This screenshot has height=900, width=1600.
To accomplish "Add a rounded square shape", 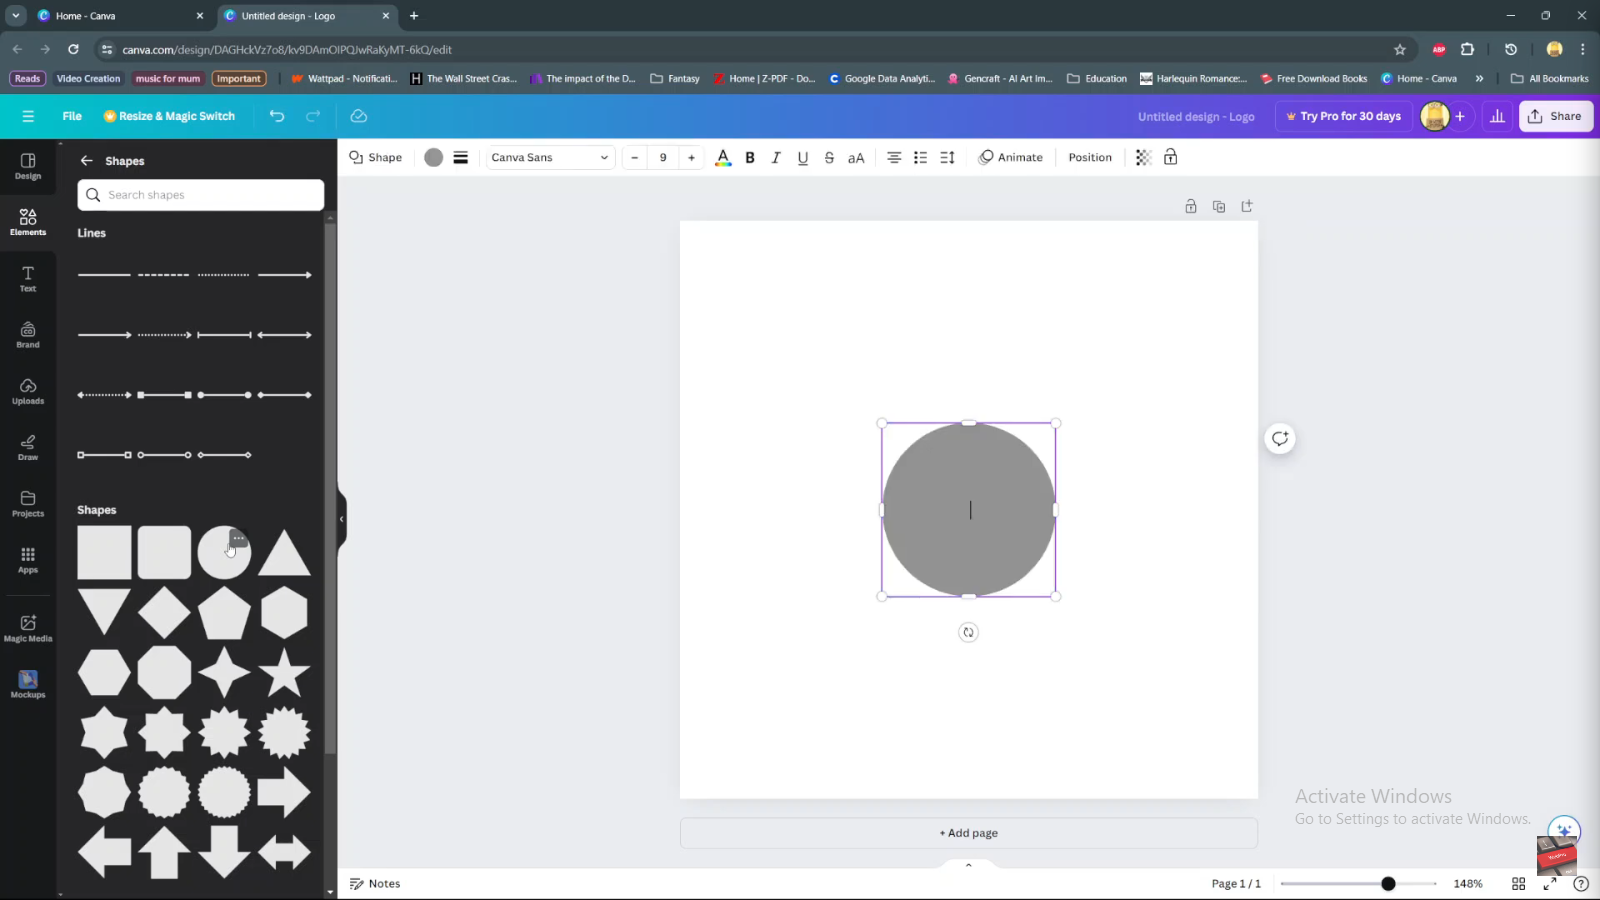I will (164, 553).
